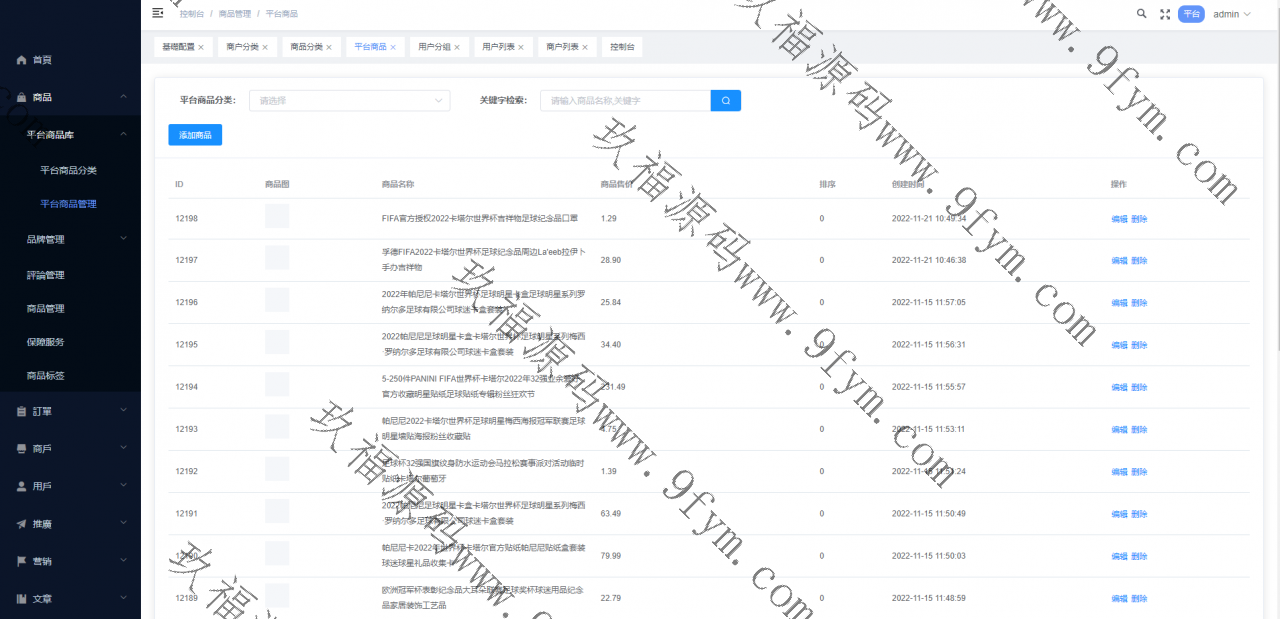The image size is (1280, 619).
Task: Expand the 用戶 sidebar menu
Action: coord(70,486)
